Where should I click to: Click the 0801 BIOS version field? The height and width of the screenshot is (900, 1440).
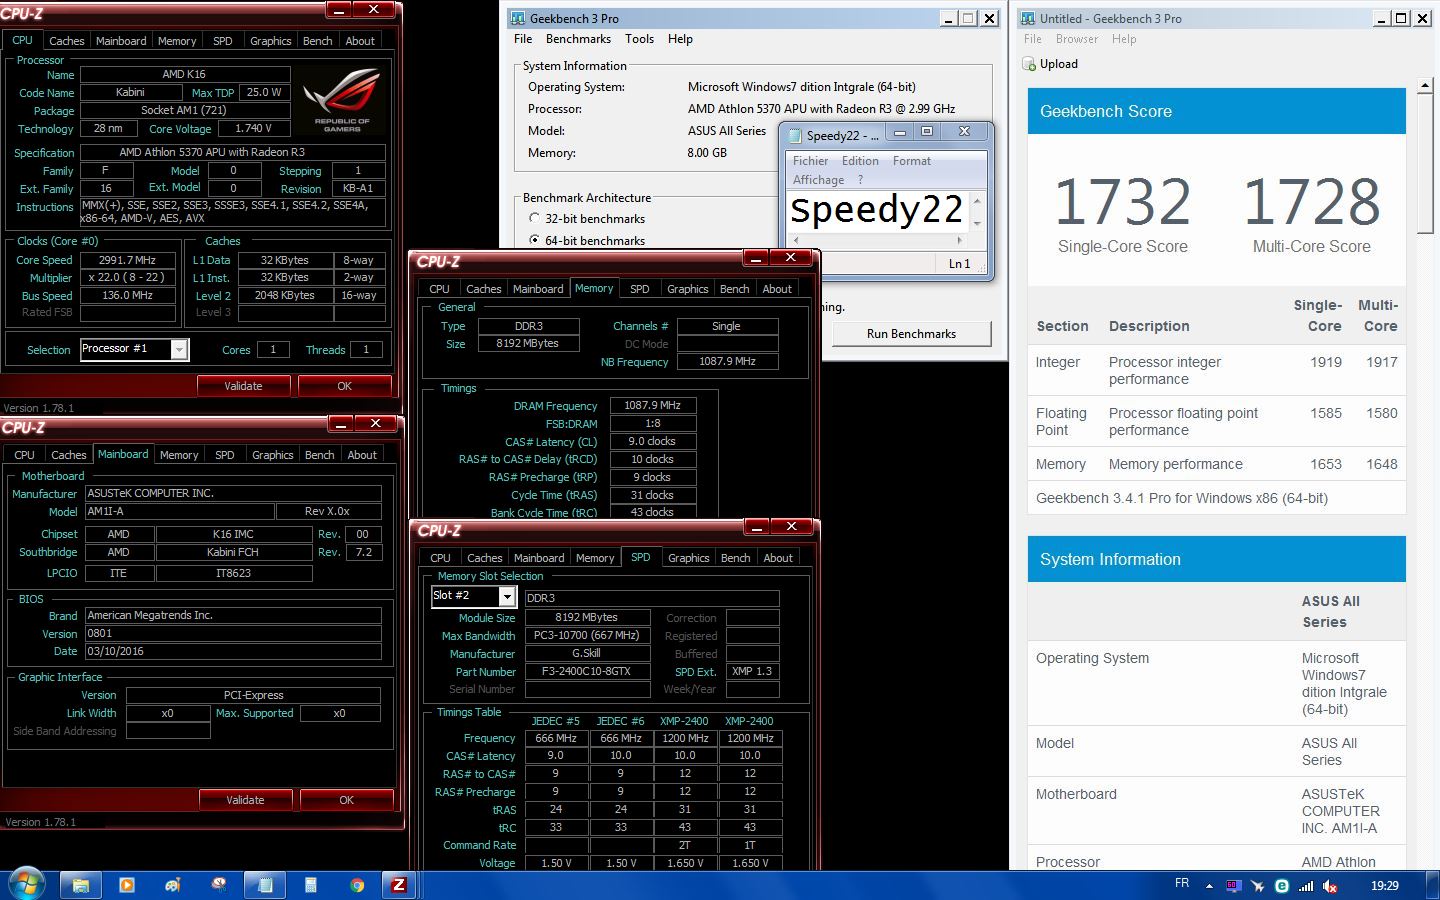[232, 633]
